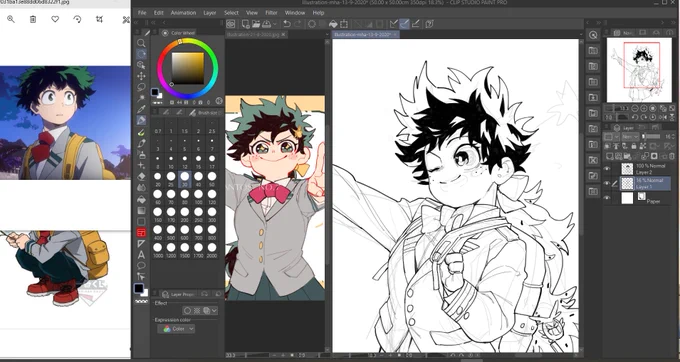Viewport: 680px width, 362px height.
Task: Toggle visibility eye of Paper layer
Action: pos(607,198)
